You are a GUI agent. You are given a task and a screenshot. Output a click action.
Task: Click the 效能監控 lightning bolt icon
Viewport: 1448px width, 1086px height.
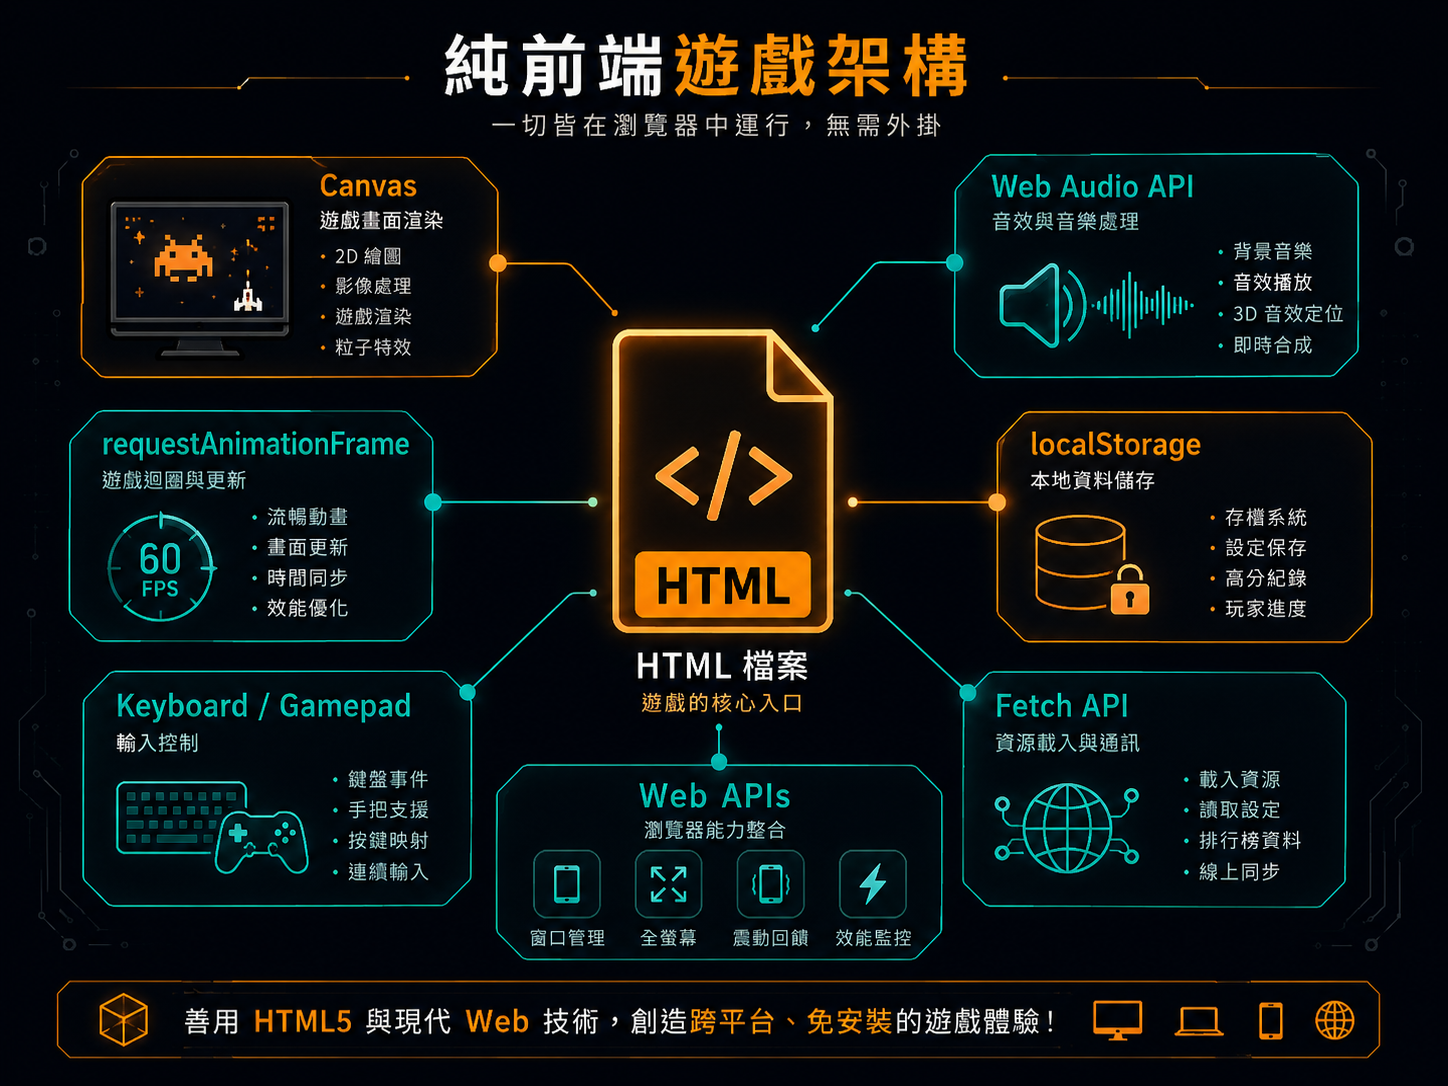(873, 884)
